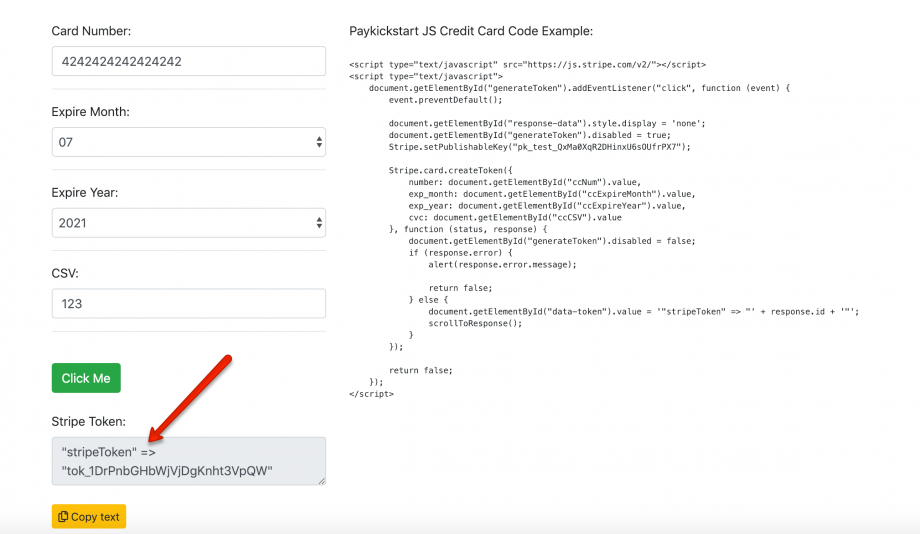Screen dimensions: 920x534
Task: Click the Card Number input field
Action: pyautogui.click(x=188, y=61)
